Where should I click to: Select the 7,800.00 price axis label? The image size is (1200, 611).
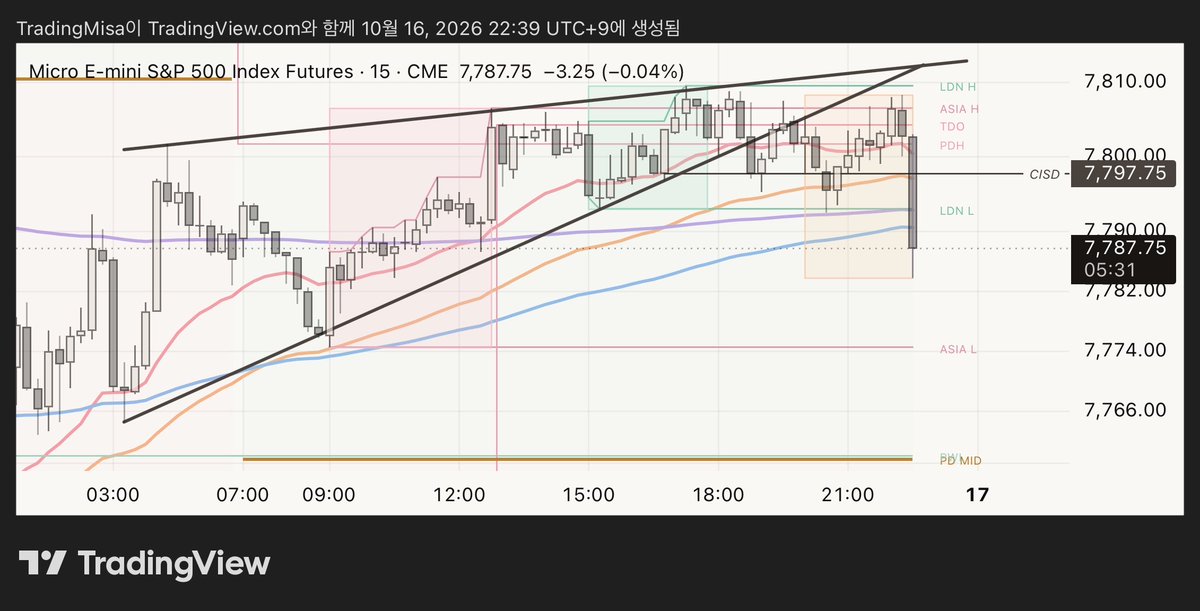(x=1128, y=154)
